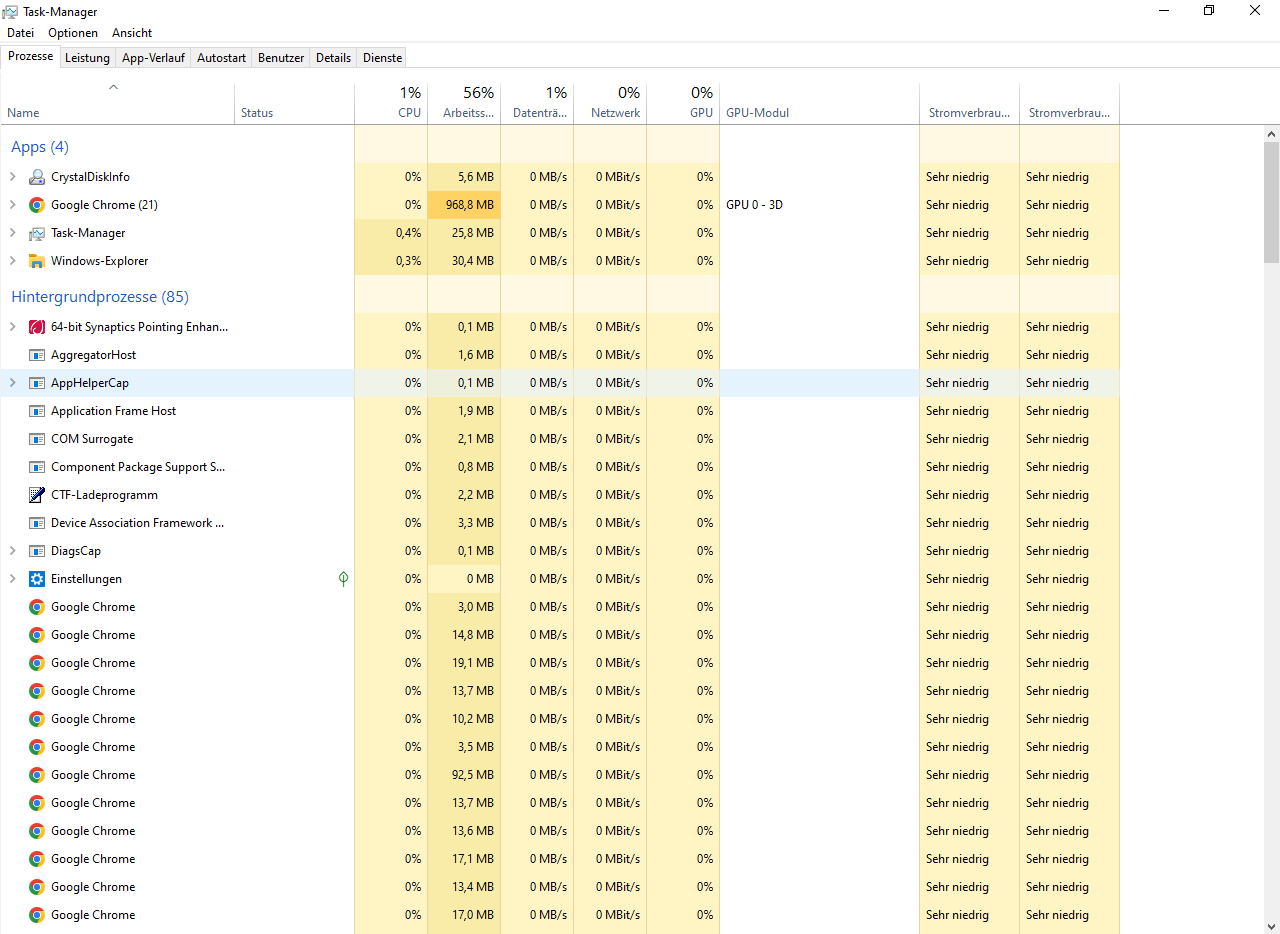
Task: Click Chrome icon of the 19,1 MB process
Action: point(37,663)
